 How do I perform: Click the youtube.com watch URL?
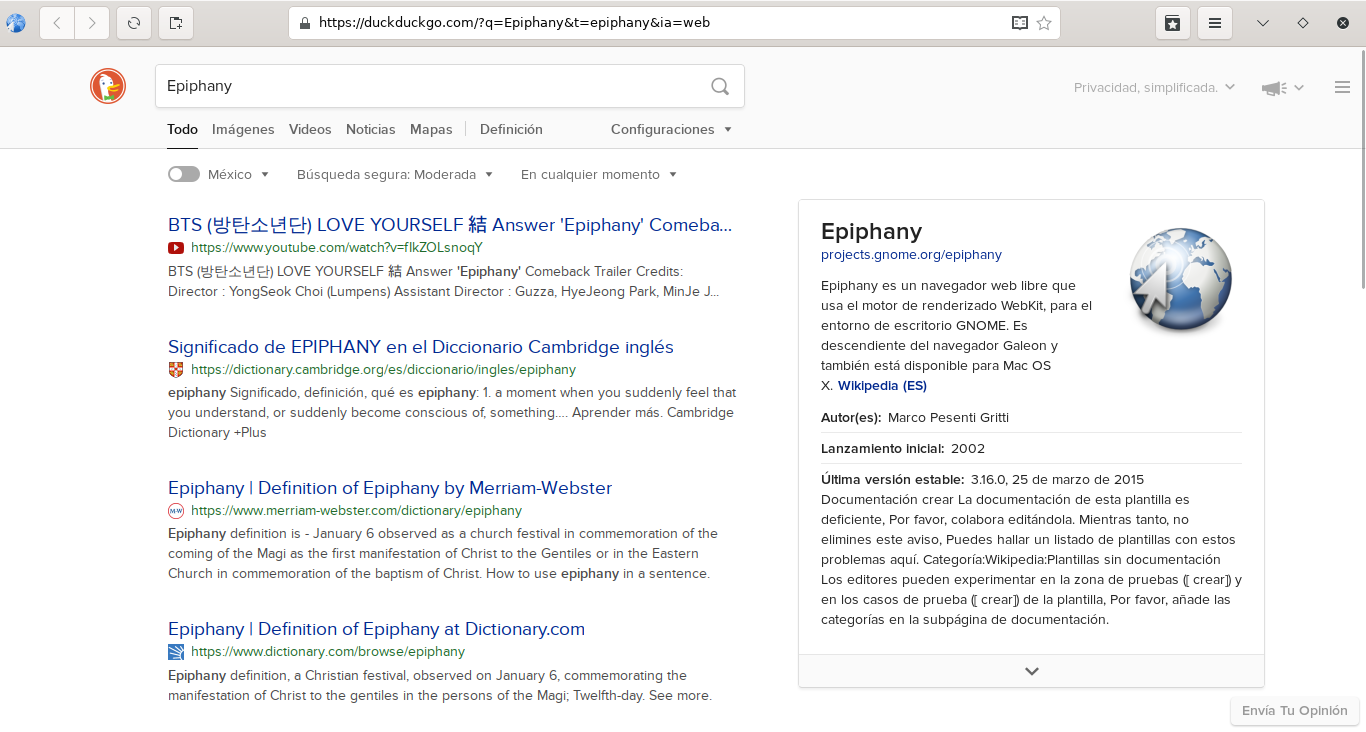point(337,248)
